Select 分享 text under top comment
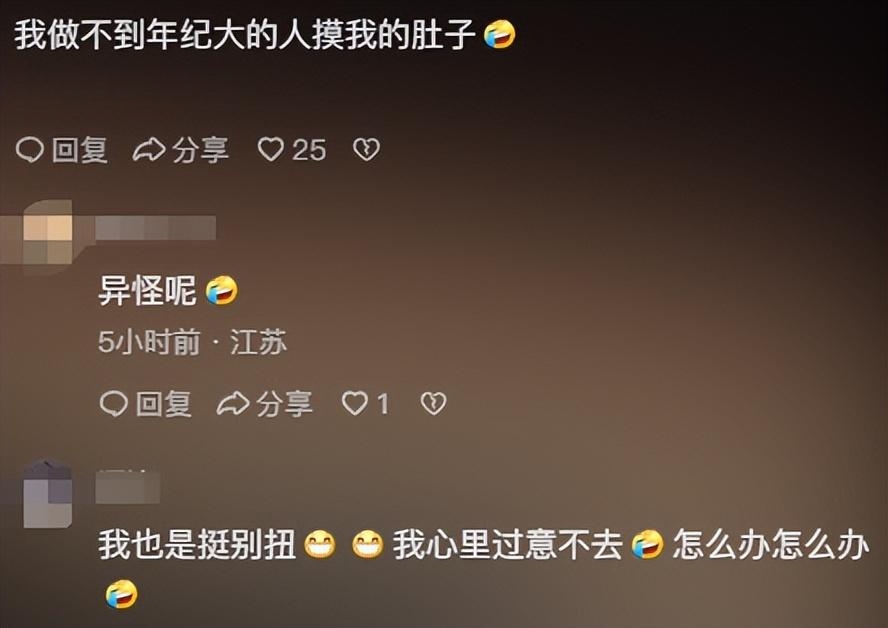The height and width of the screenshot is (628, 888). (200, 150)
